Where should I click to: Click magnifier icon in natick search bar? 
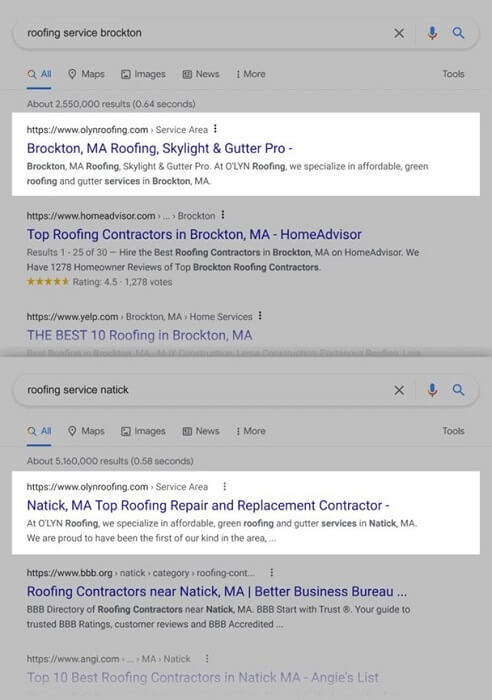[458, 390]
